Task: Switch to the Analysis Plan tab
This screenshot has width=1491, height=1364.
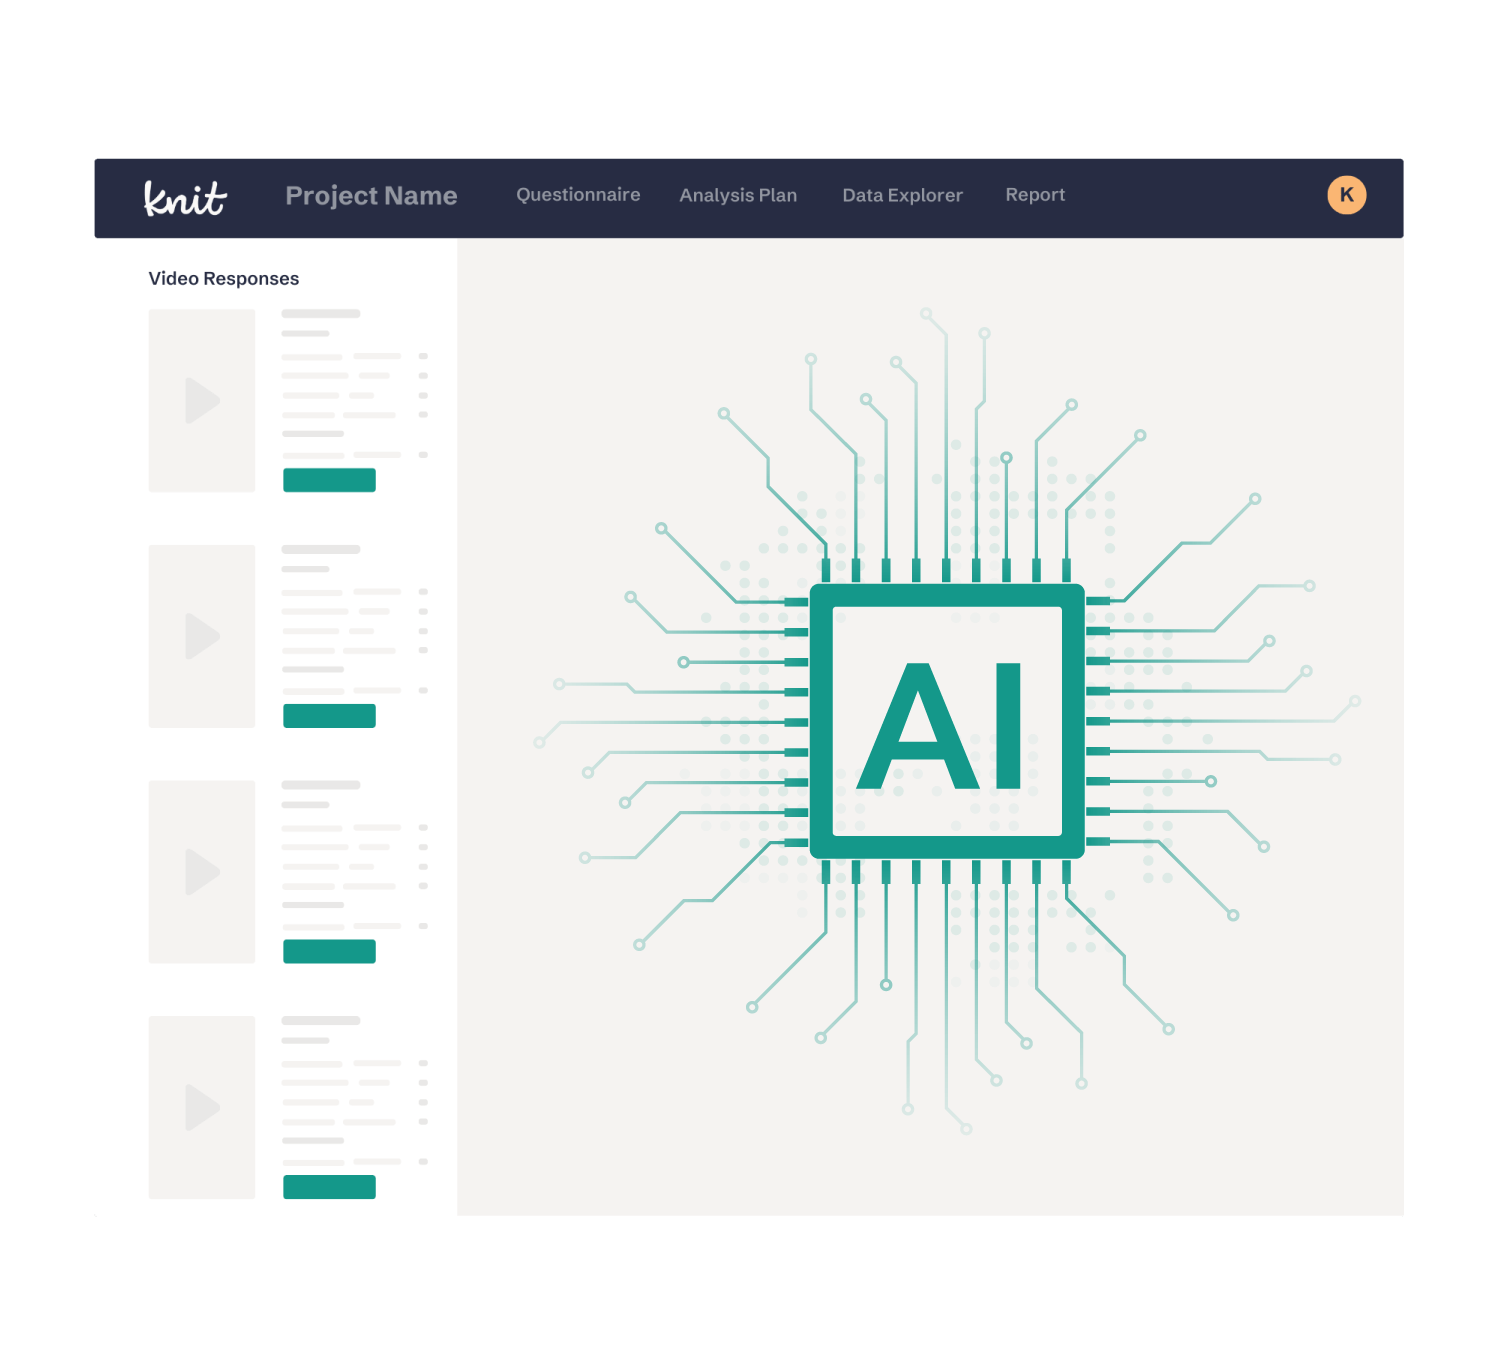Action: click(738, 195)
